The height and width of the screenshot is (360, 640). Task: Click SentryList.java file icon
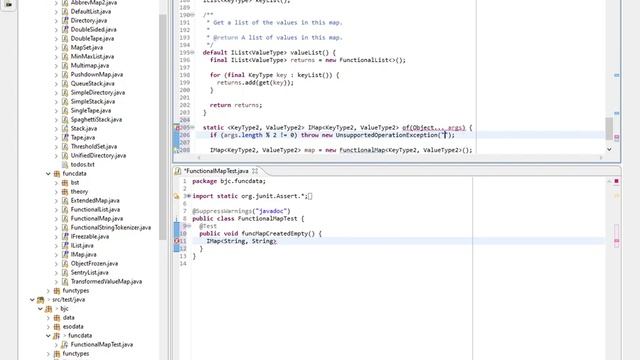[65, 272]
